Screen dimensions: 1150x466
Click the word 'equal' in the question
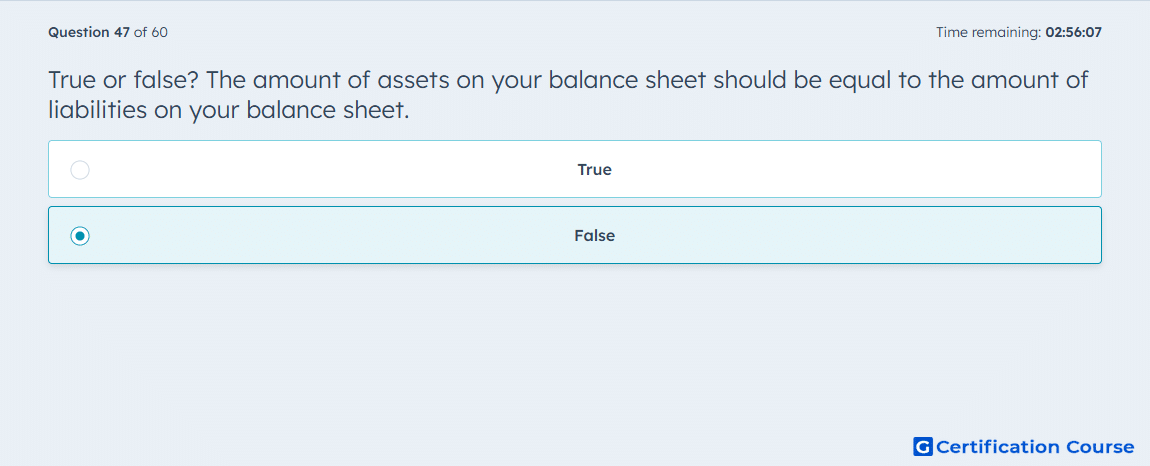[x=858, y=81]
